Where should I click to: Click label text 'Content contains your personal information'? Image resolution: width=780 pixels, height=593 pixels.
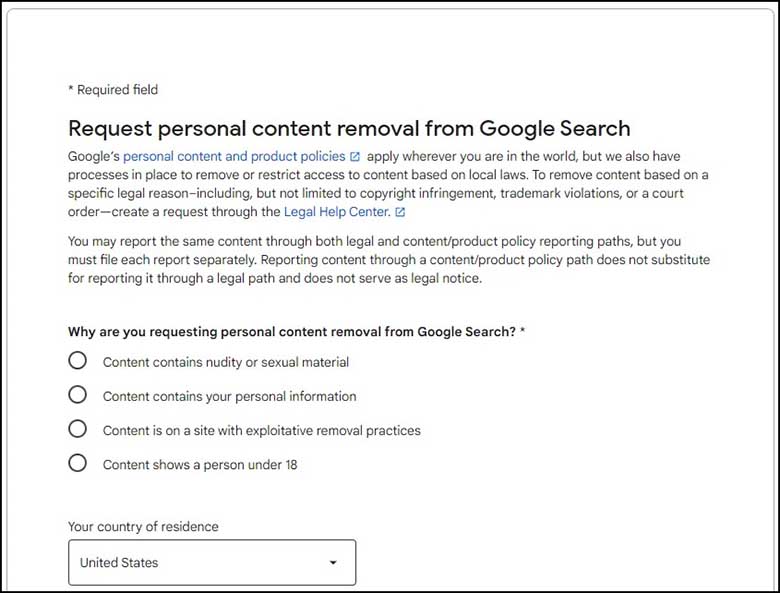click(x=229, y=396)
